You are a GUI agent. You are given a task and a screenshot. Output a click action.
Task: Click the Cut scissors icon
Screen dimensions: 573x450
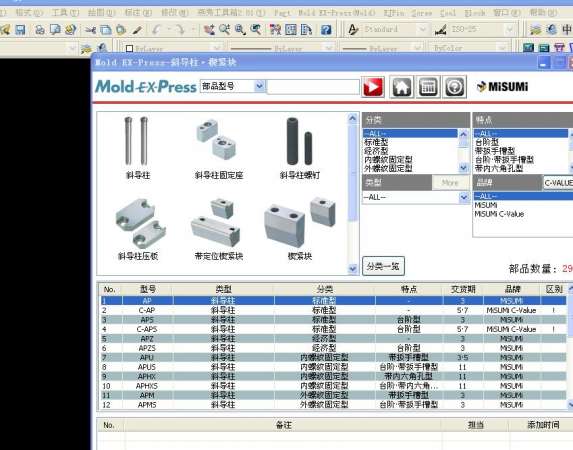click(x=90, y=29)
